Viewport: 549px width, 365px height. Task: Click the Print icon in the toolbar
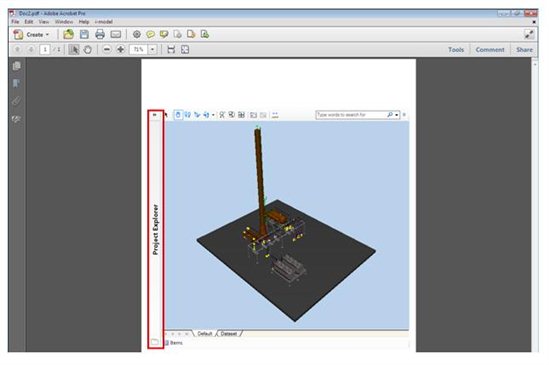coord(100,34)
